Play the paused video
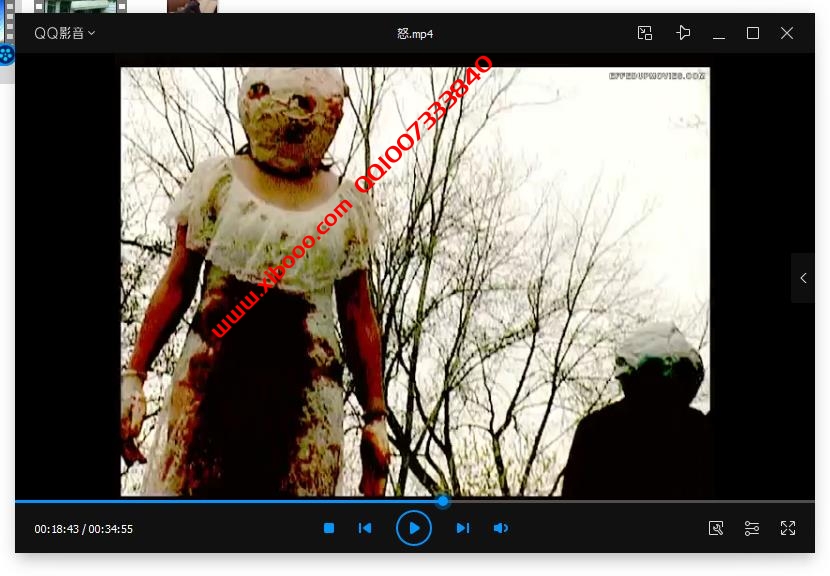 point(414,528)
